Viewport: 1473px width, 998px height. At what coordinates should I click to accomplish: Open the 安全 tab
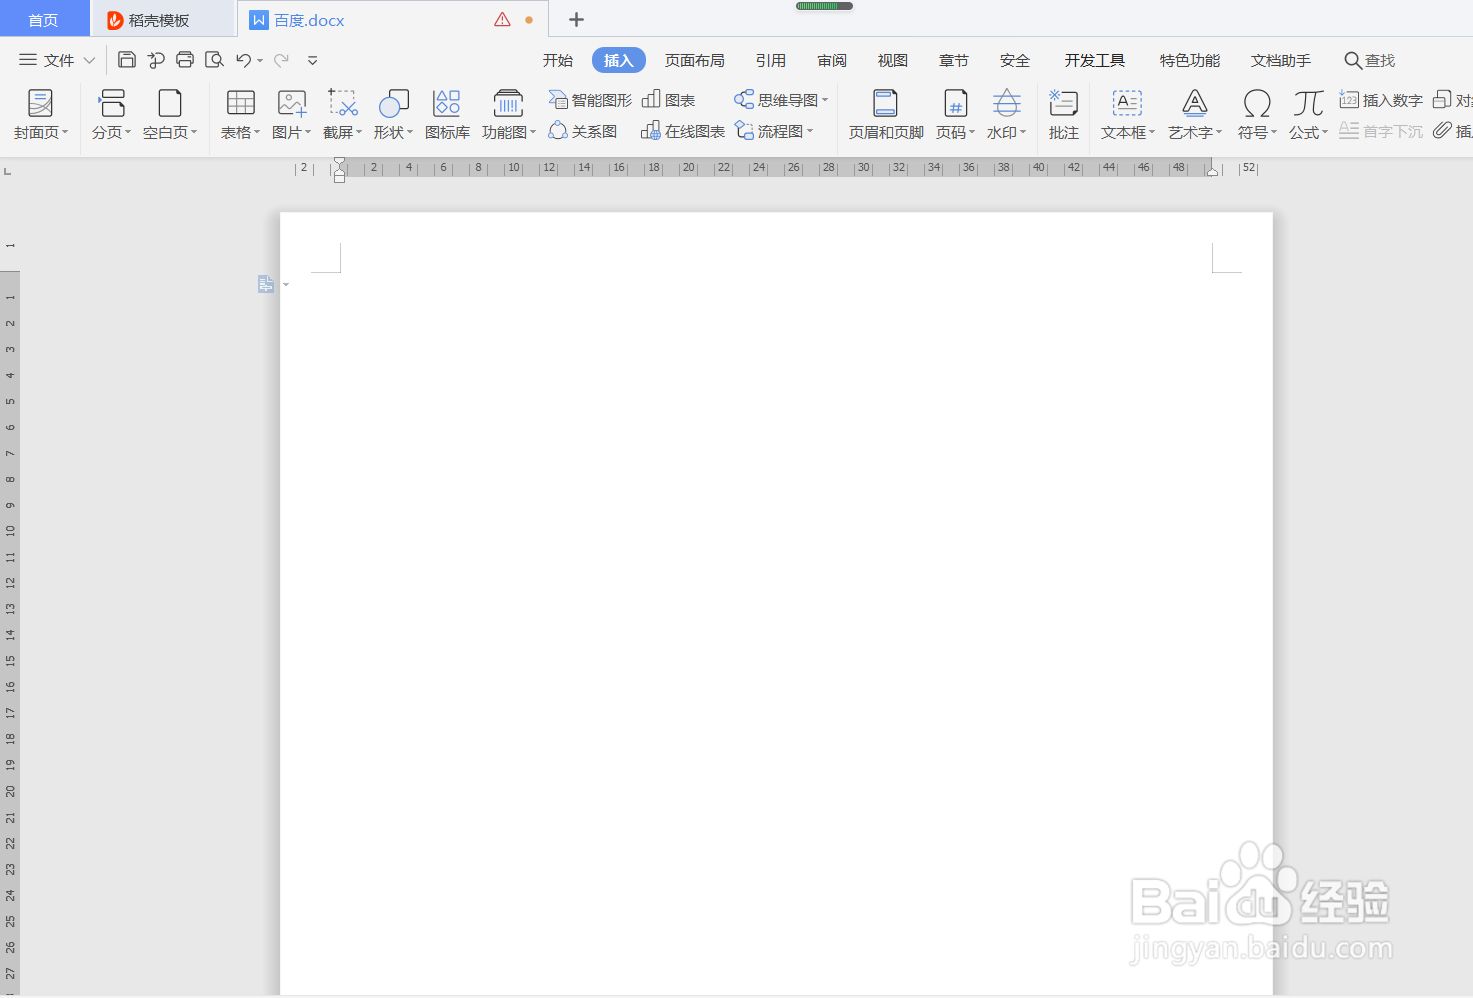point(1015,60)
